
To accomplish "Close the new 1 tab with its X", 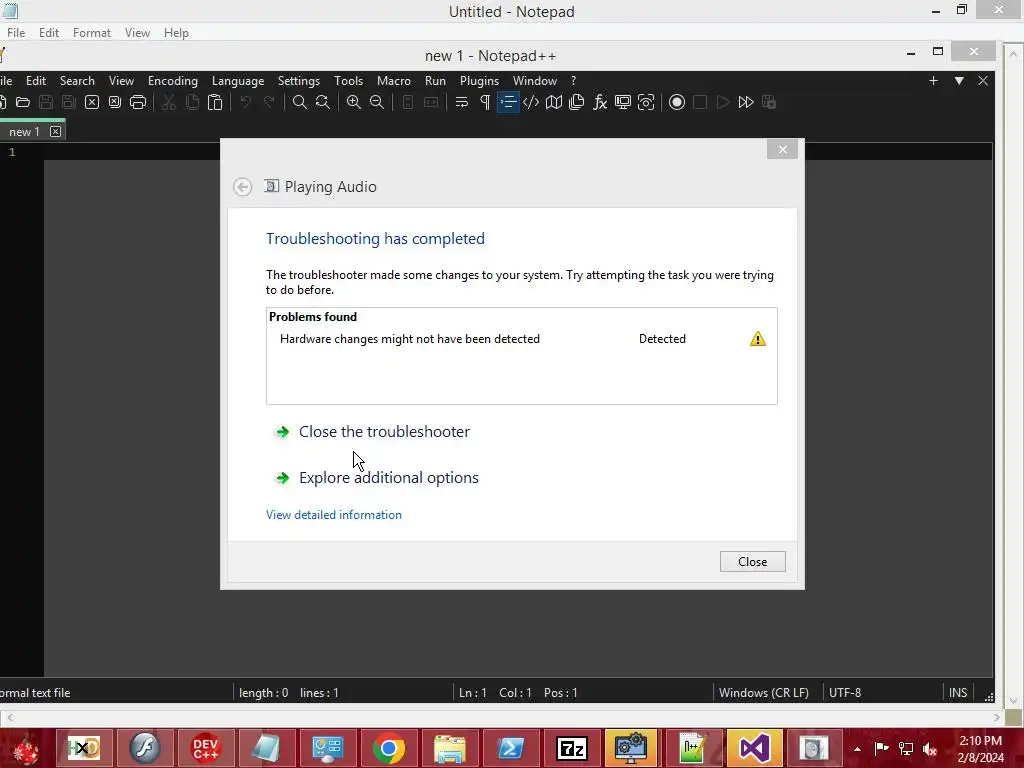I will [56, 131].
